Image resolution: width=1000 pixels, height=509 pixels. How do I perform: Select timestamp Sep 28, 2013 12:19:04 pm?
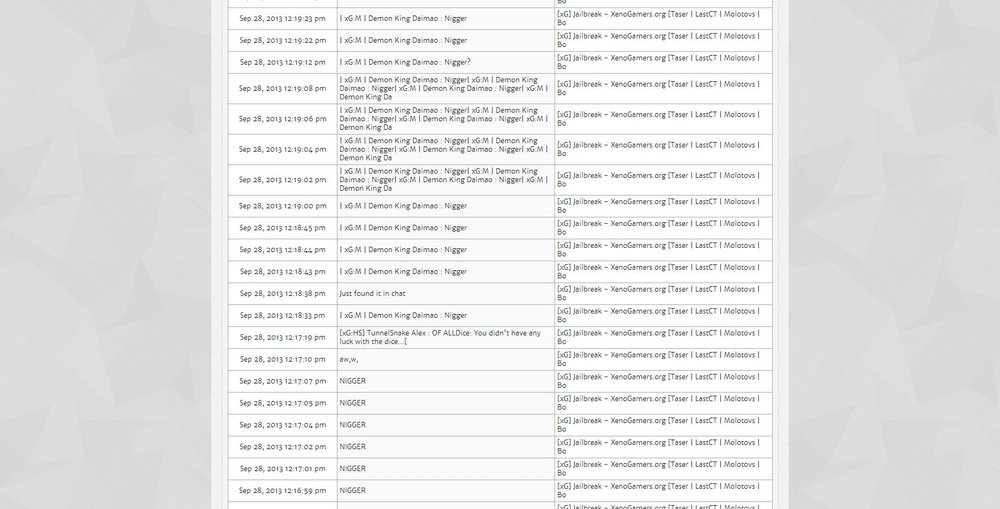point(283,149)
